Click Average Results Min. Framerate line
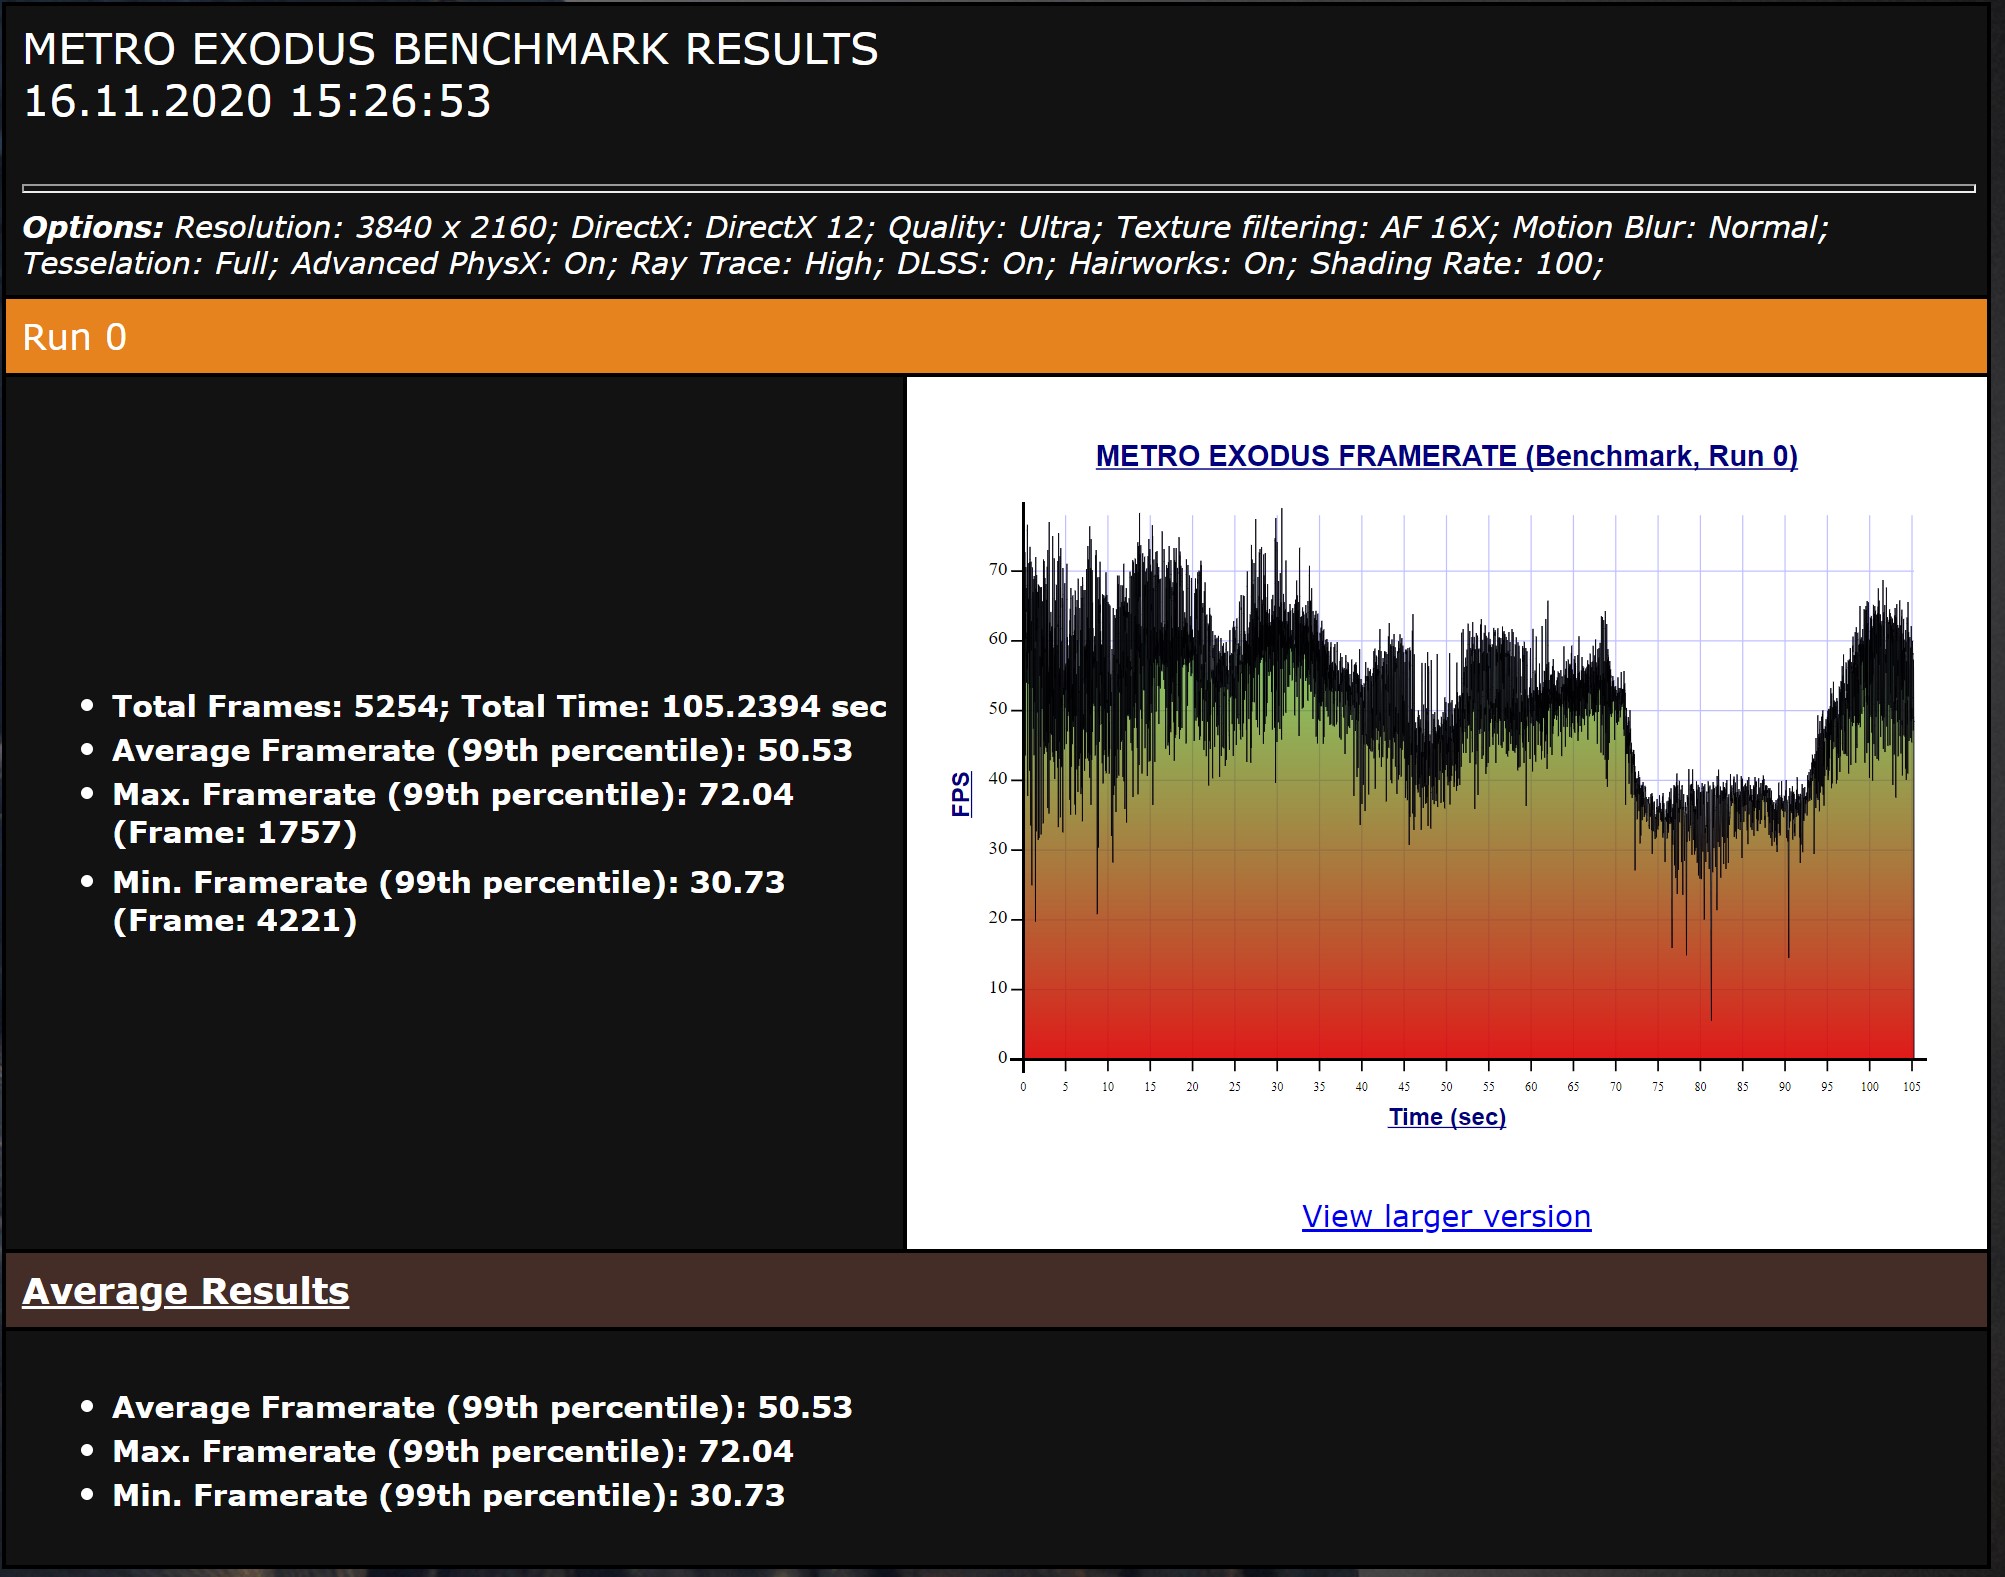 pos(448,1495)
